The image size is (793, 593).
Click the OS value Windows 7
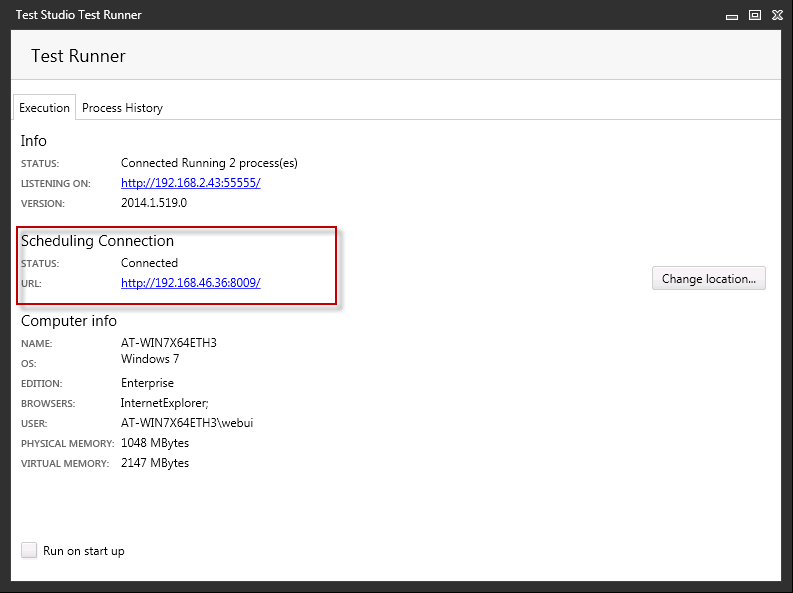coord(150,359)
